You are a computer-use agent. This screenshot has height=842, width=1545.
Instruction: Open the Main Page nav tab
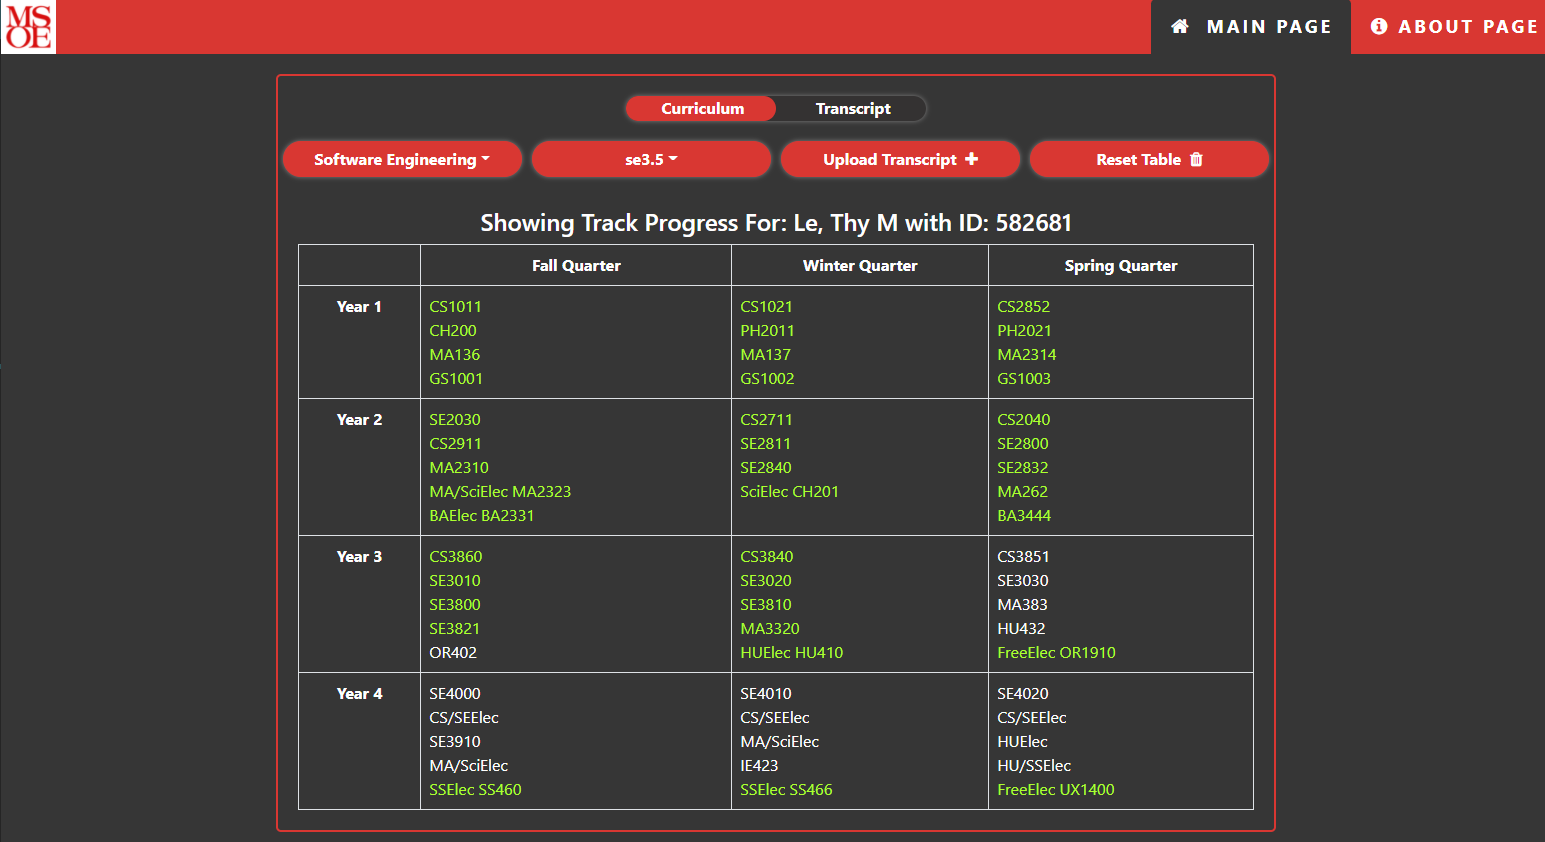[x=1251, y=27]
